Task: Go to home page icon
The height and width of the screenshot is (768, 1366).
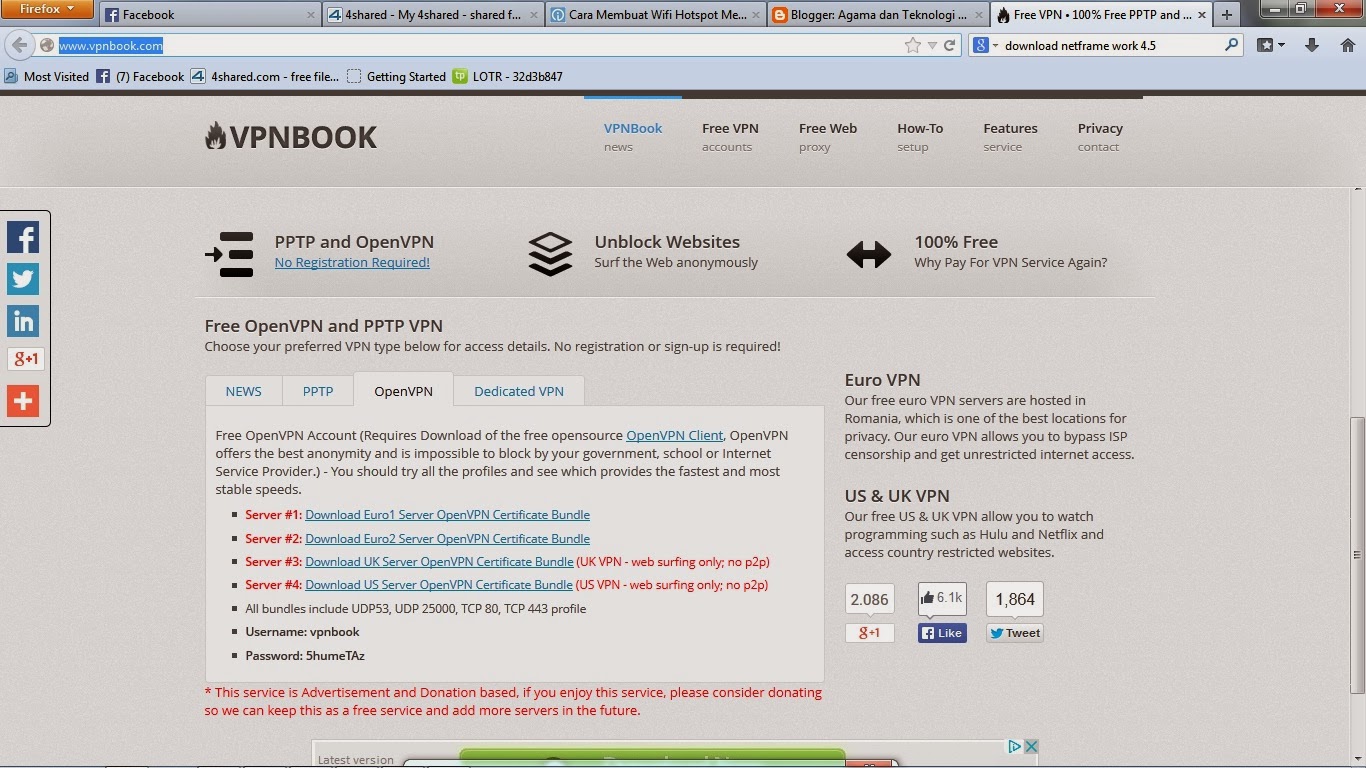Action: pos(1346,45)
